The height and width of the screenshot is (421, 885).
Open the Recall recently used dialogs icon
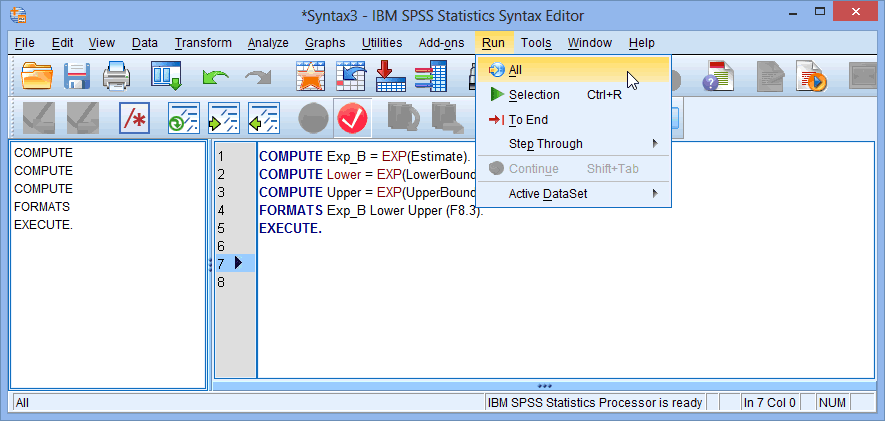tap(166, 76)
